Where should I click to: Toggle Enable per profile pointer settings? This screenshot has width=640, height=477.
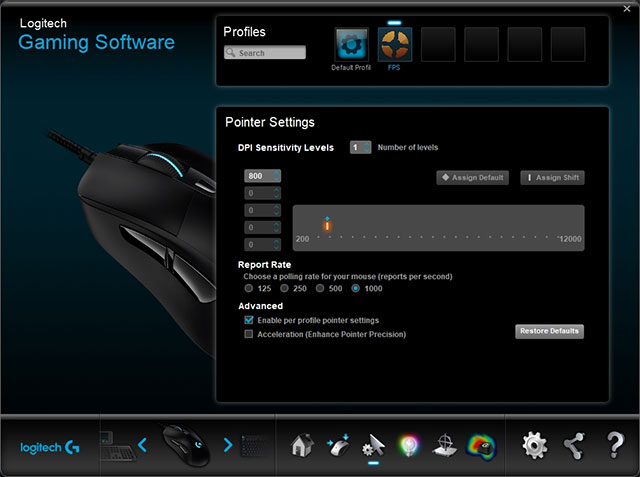pos(249,319)
